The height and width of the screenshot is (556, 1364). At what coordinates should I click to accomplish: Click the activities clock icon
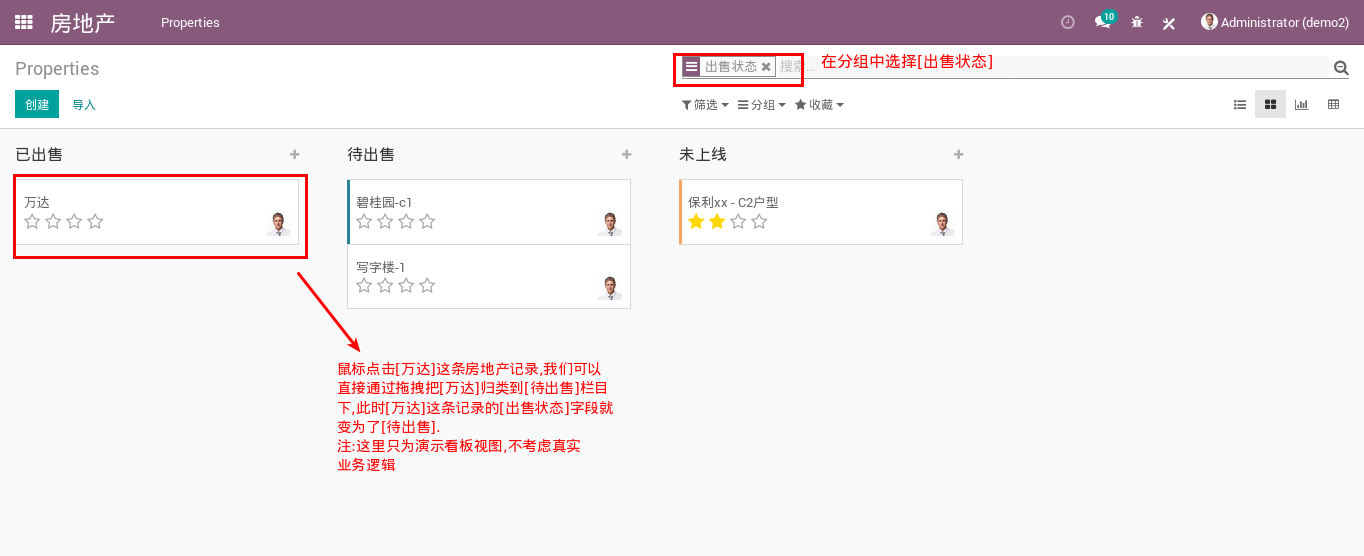coord(1068,22)
